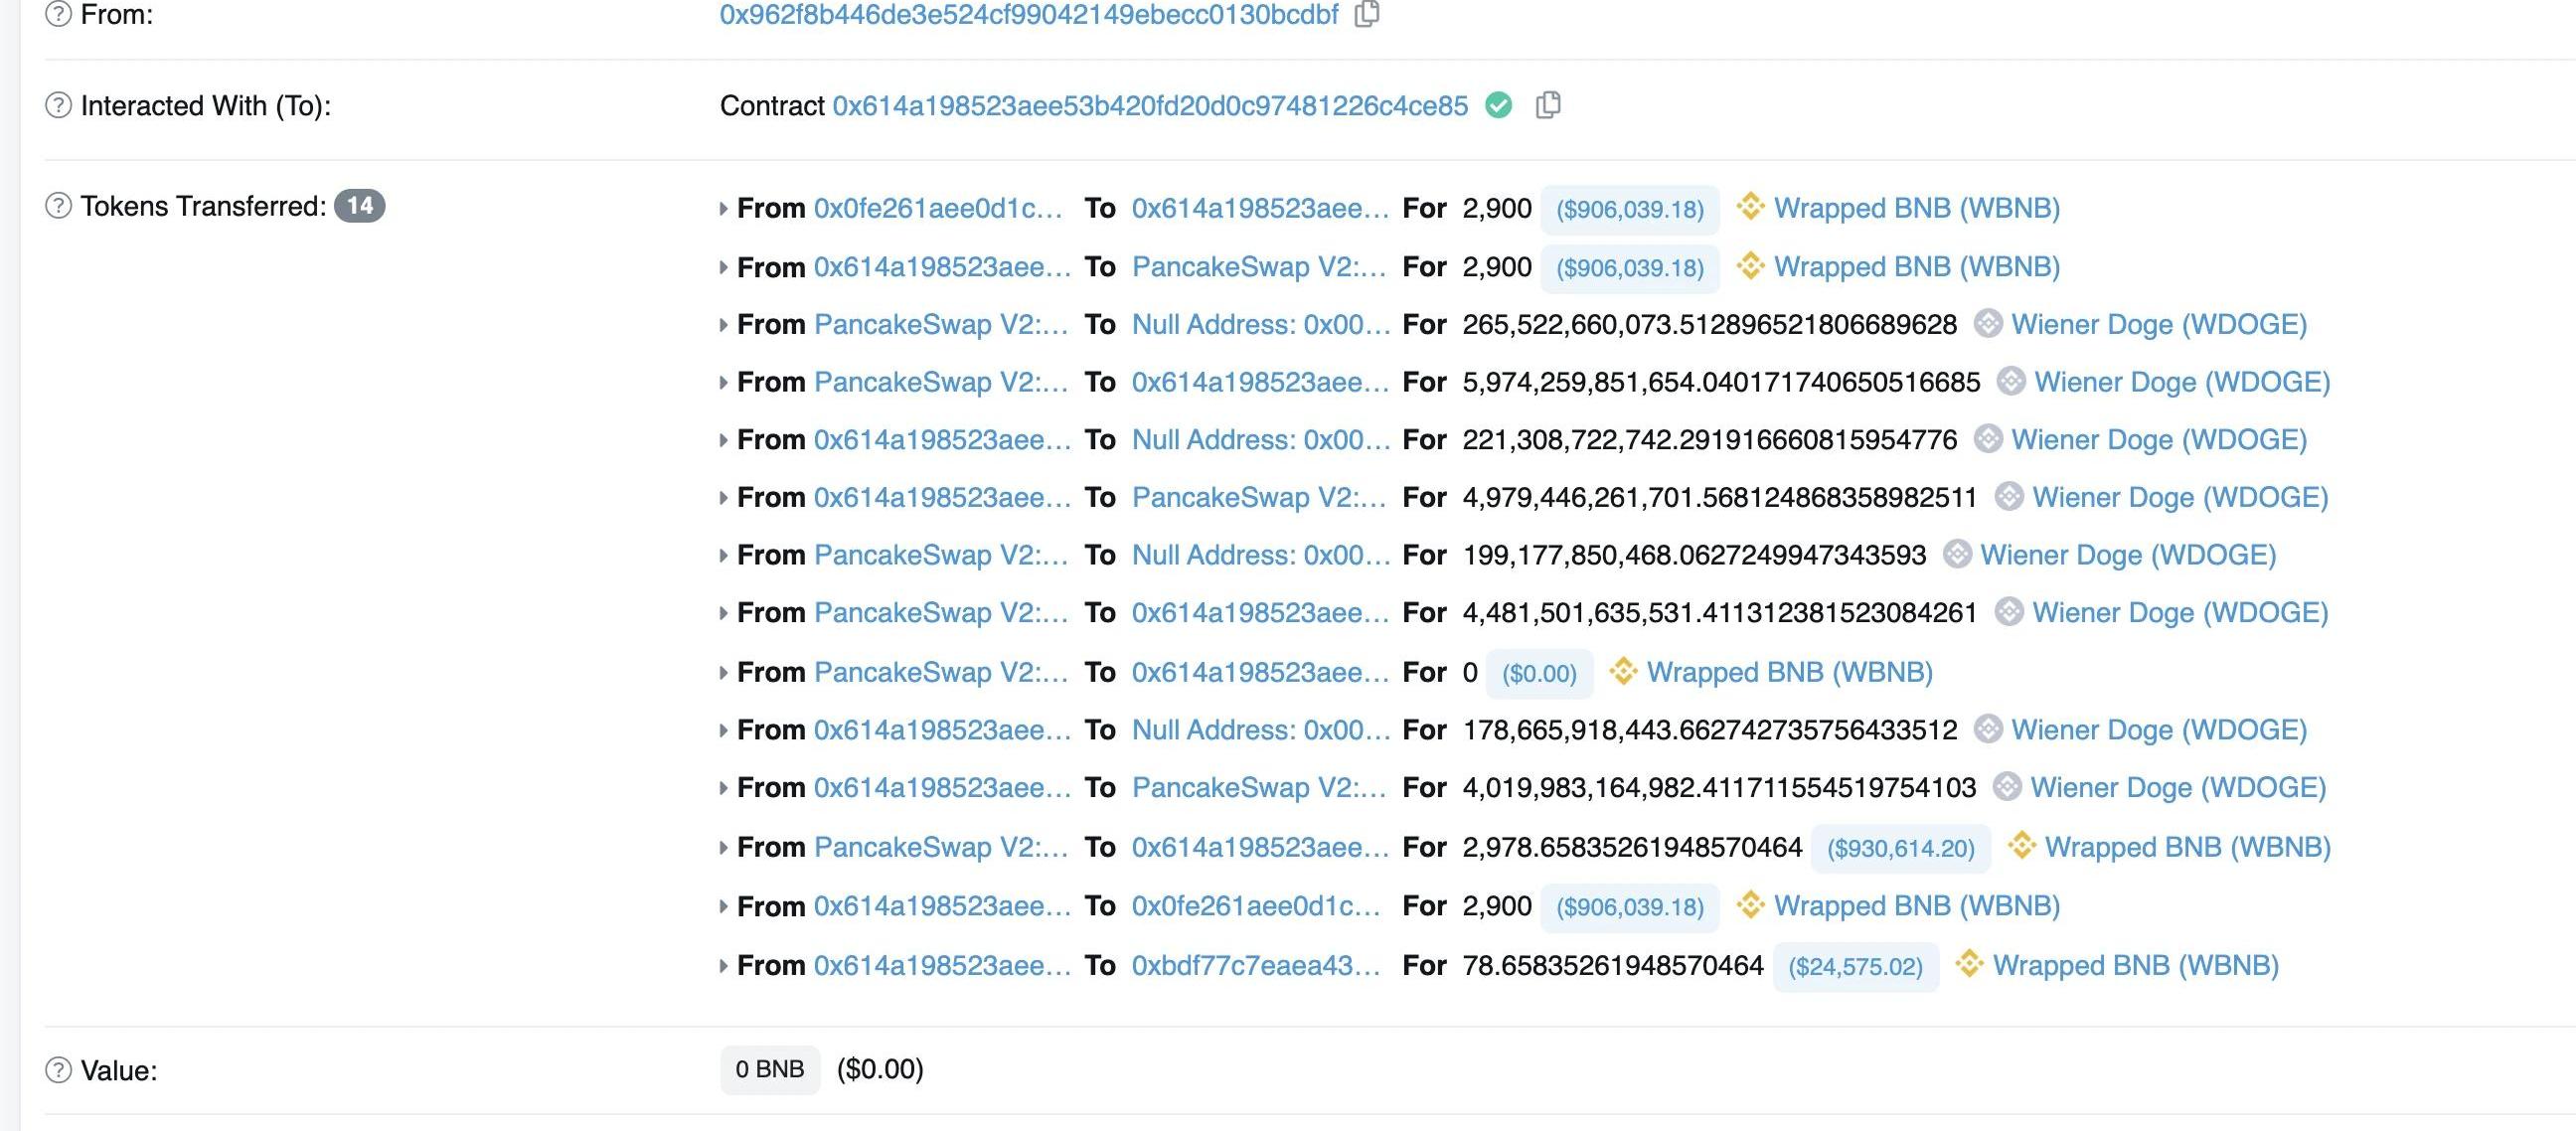
Task: Click the WBNB icon in the 78.658 row
Action: [x=1969, y=964]
